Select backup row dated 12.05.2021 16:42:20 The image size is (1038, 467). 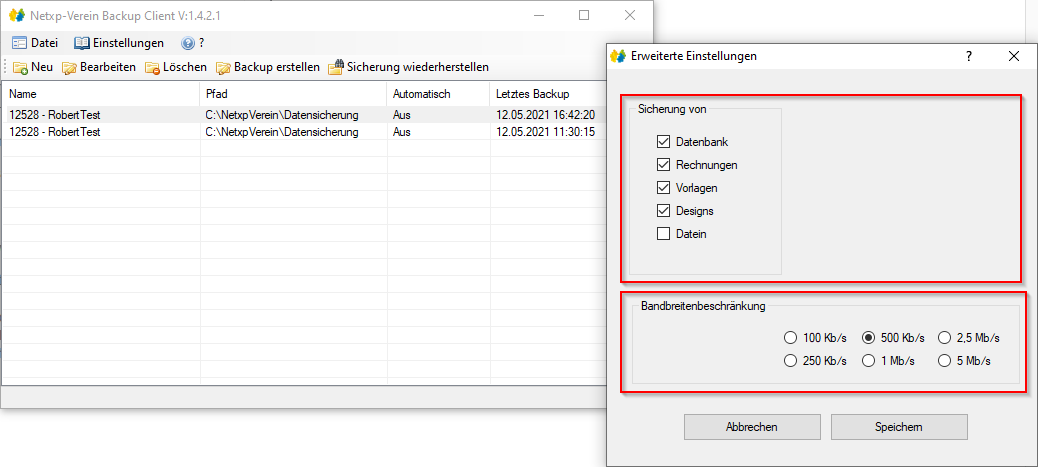[x=305, y=115]
